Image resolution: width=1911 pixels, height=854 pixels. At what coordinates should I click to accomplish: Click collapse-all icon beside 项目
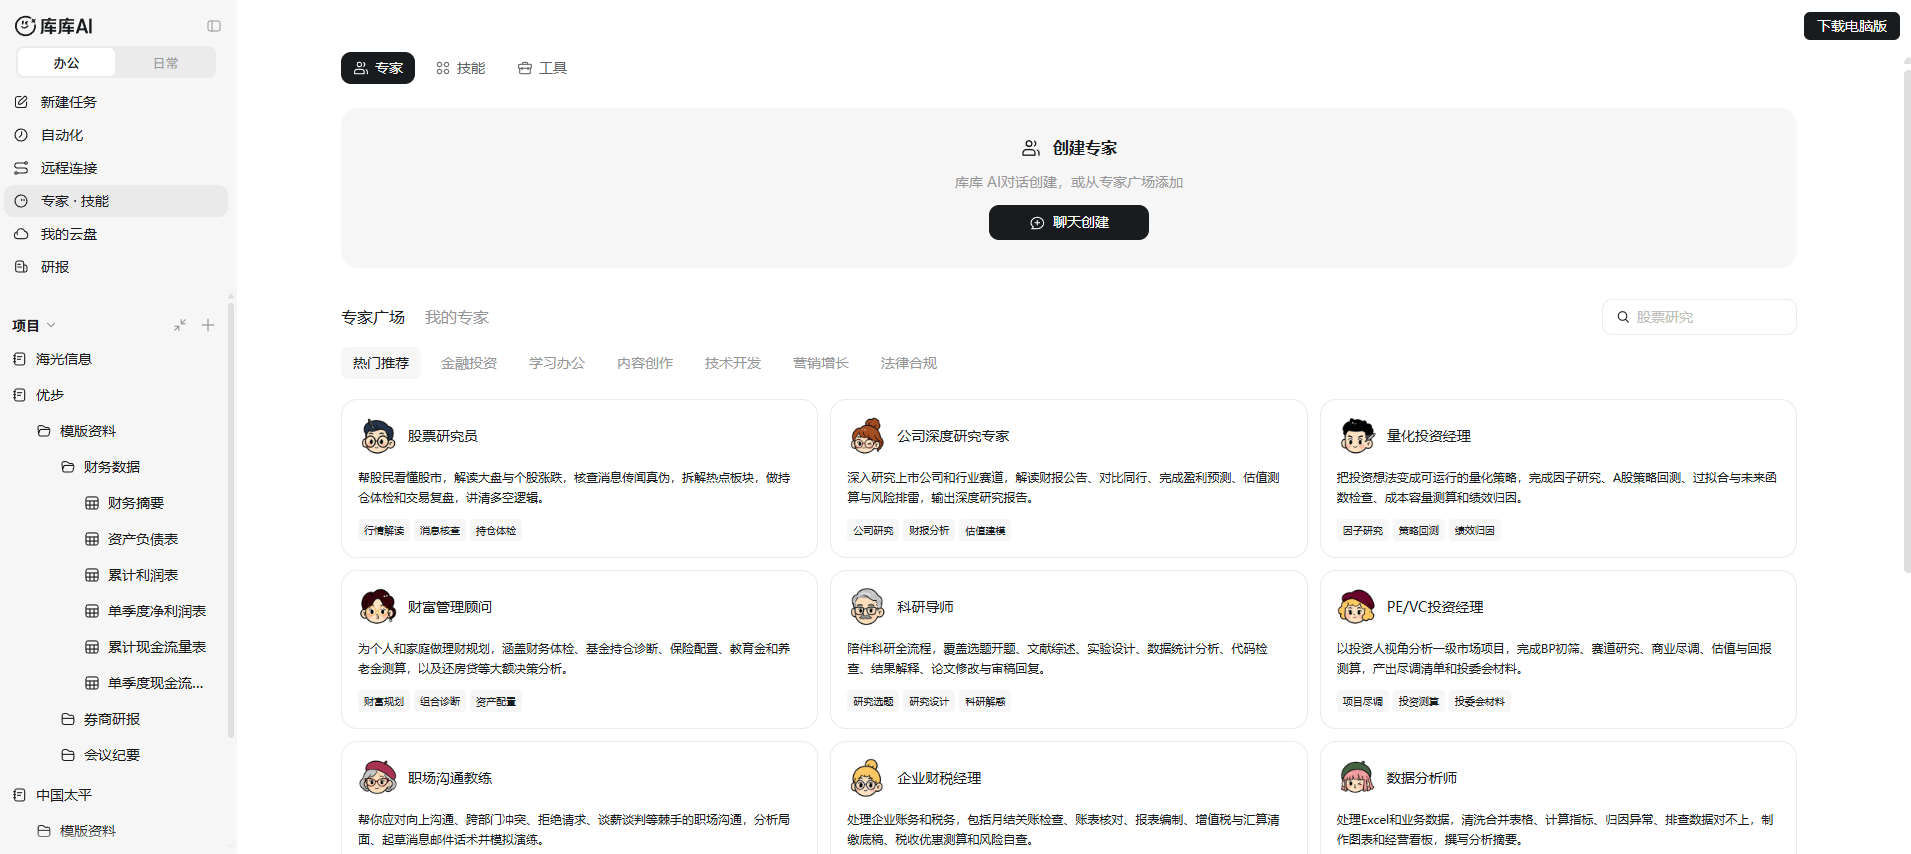(x=180, y=325)
